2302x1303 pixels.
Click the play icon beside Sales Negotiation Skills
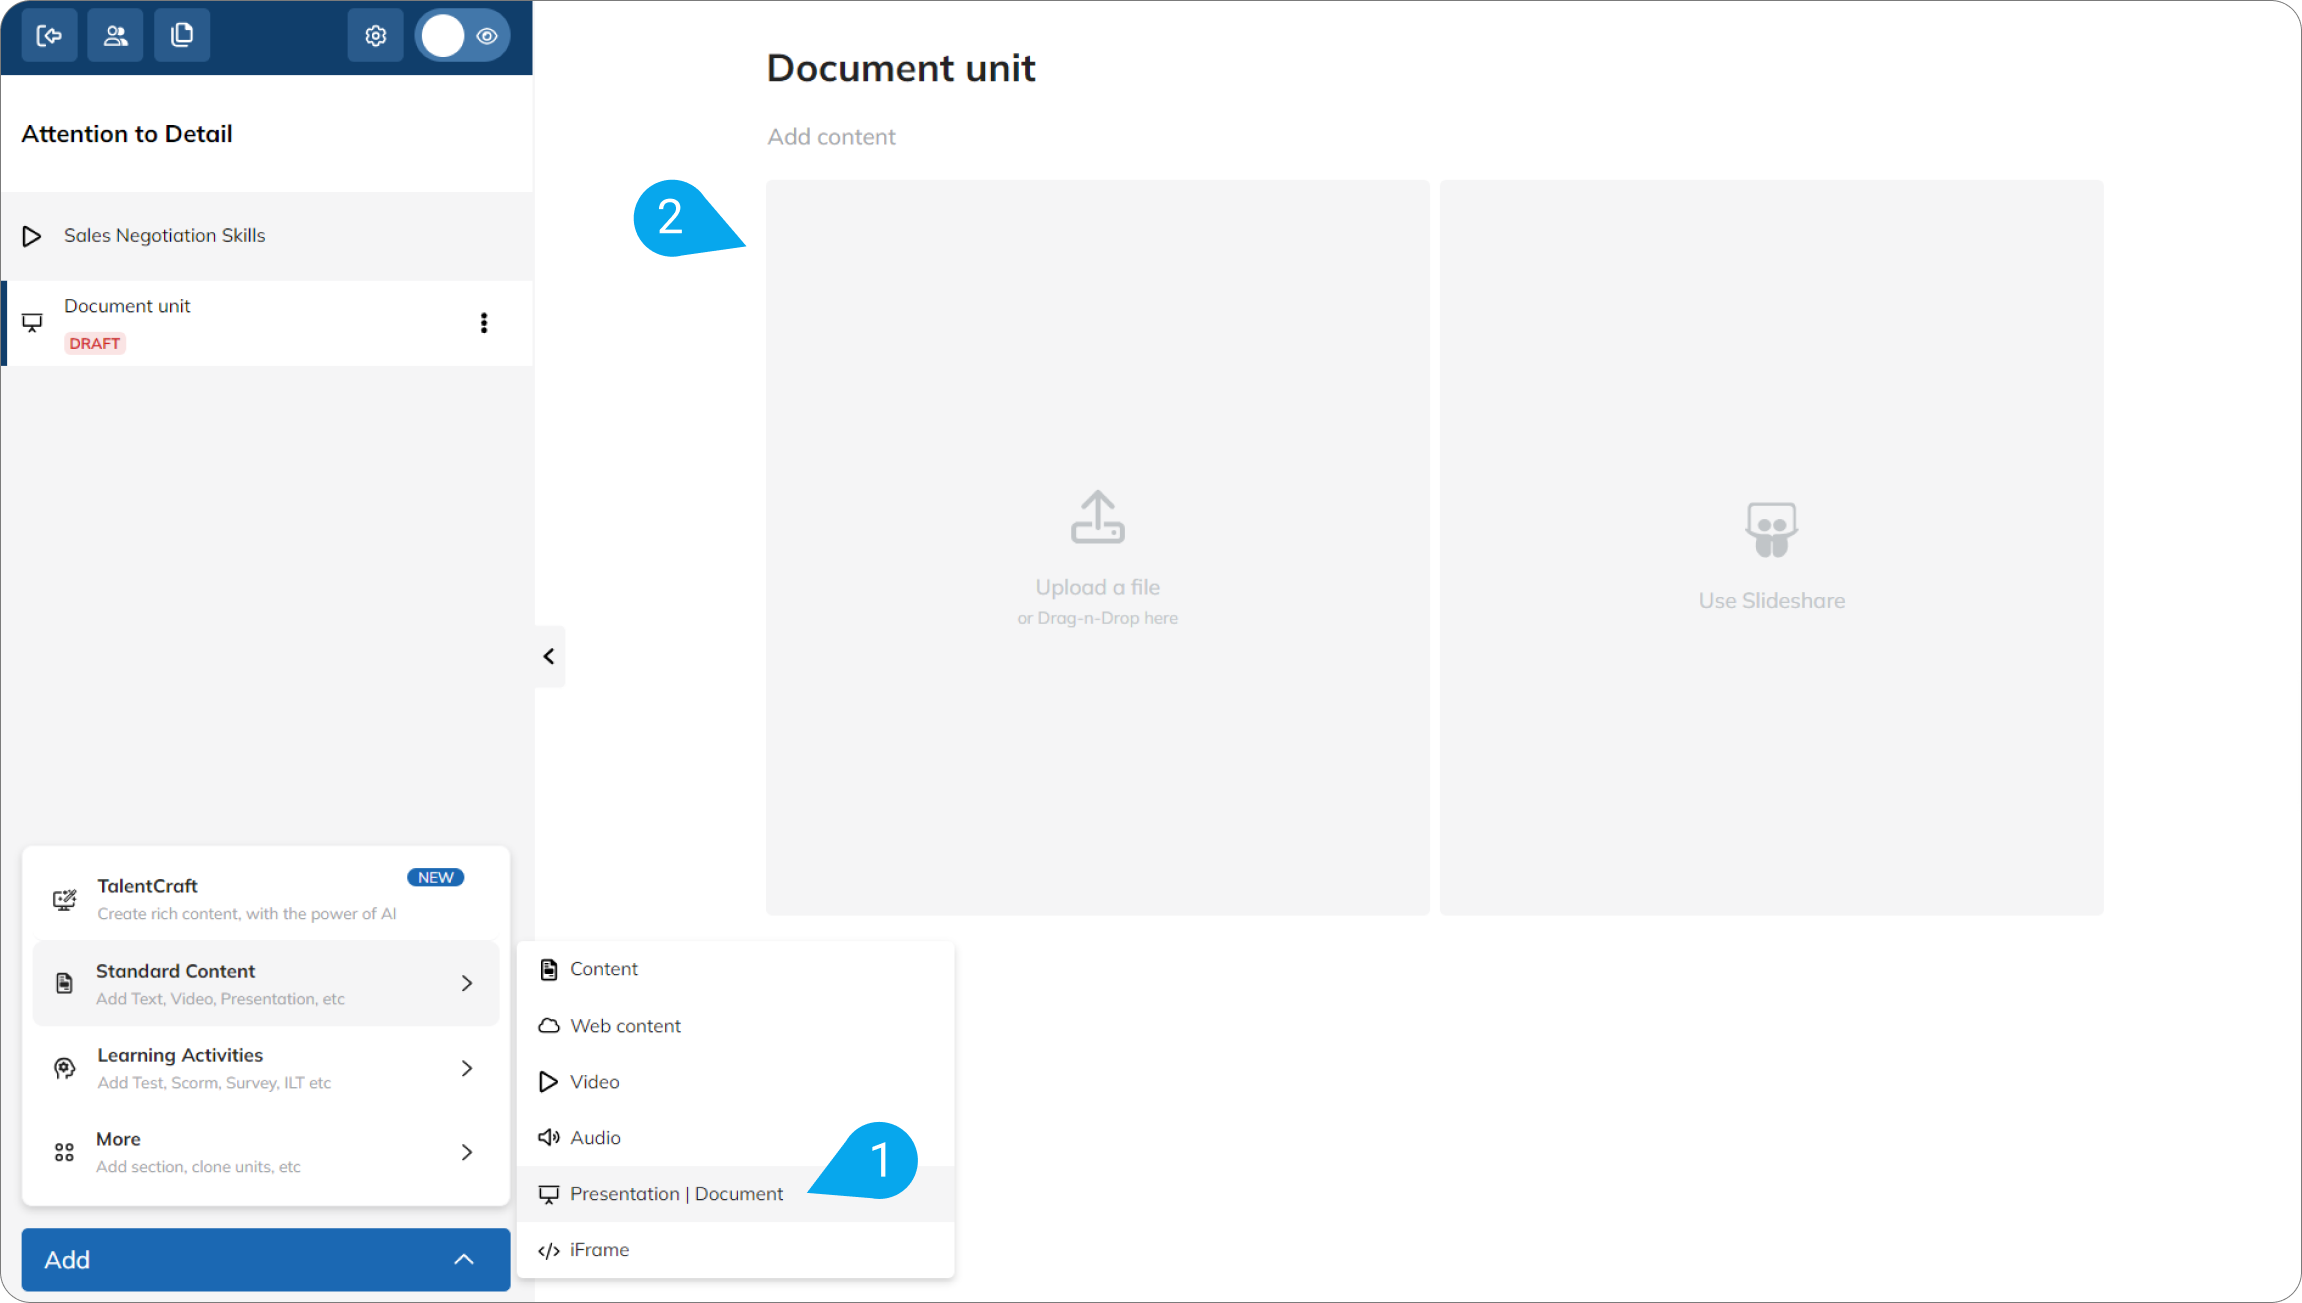click(x=32, y=236)
